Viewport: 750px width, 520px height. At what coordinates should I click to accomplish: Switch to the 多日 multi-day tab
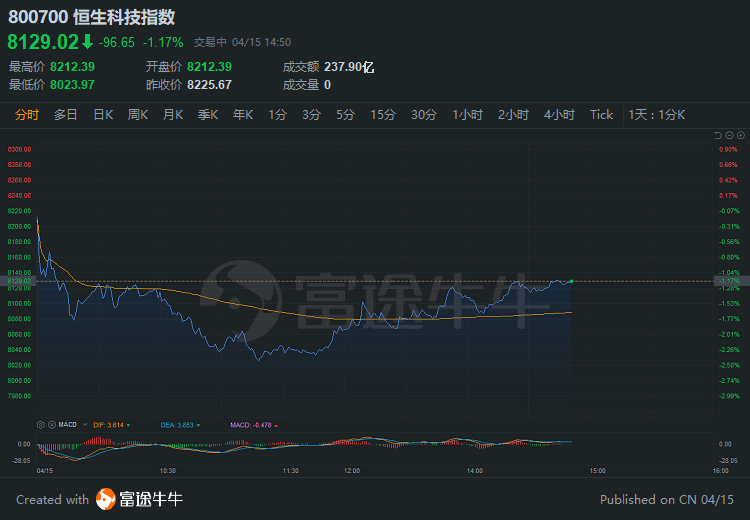pos(66,115)
